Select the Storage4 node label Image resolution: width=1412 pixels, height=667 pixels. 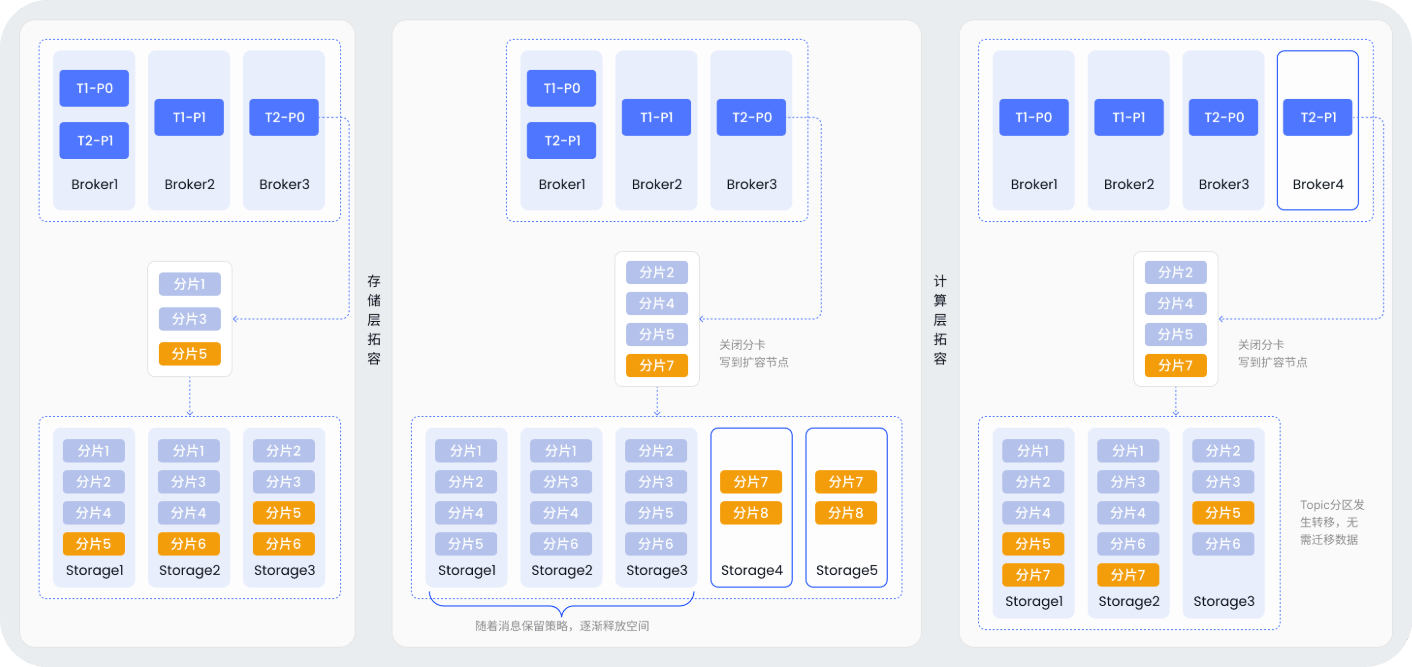tap(751, 570)
